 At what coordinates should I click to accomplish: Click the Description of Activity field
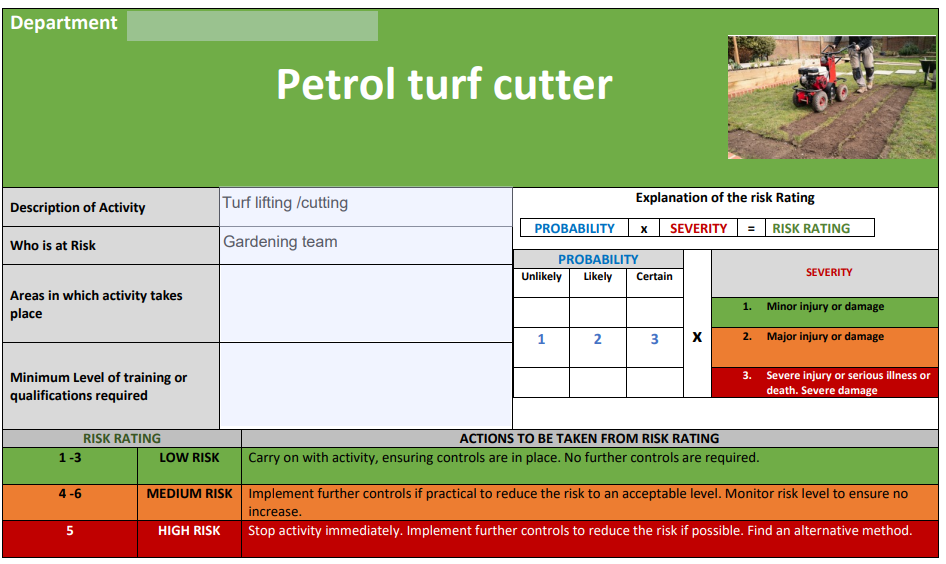click(x=365, y=207)
